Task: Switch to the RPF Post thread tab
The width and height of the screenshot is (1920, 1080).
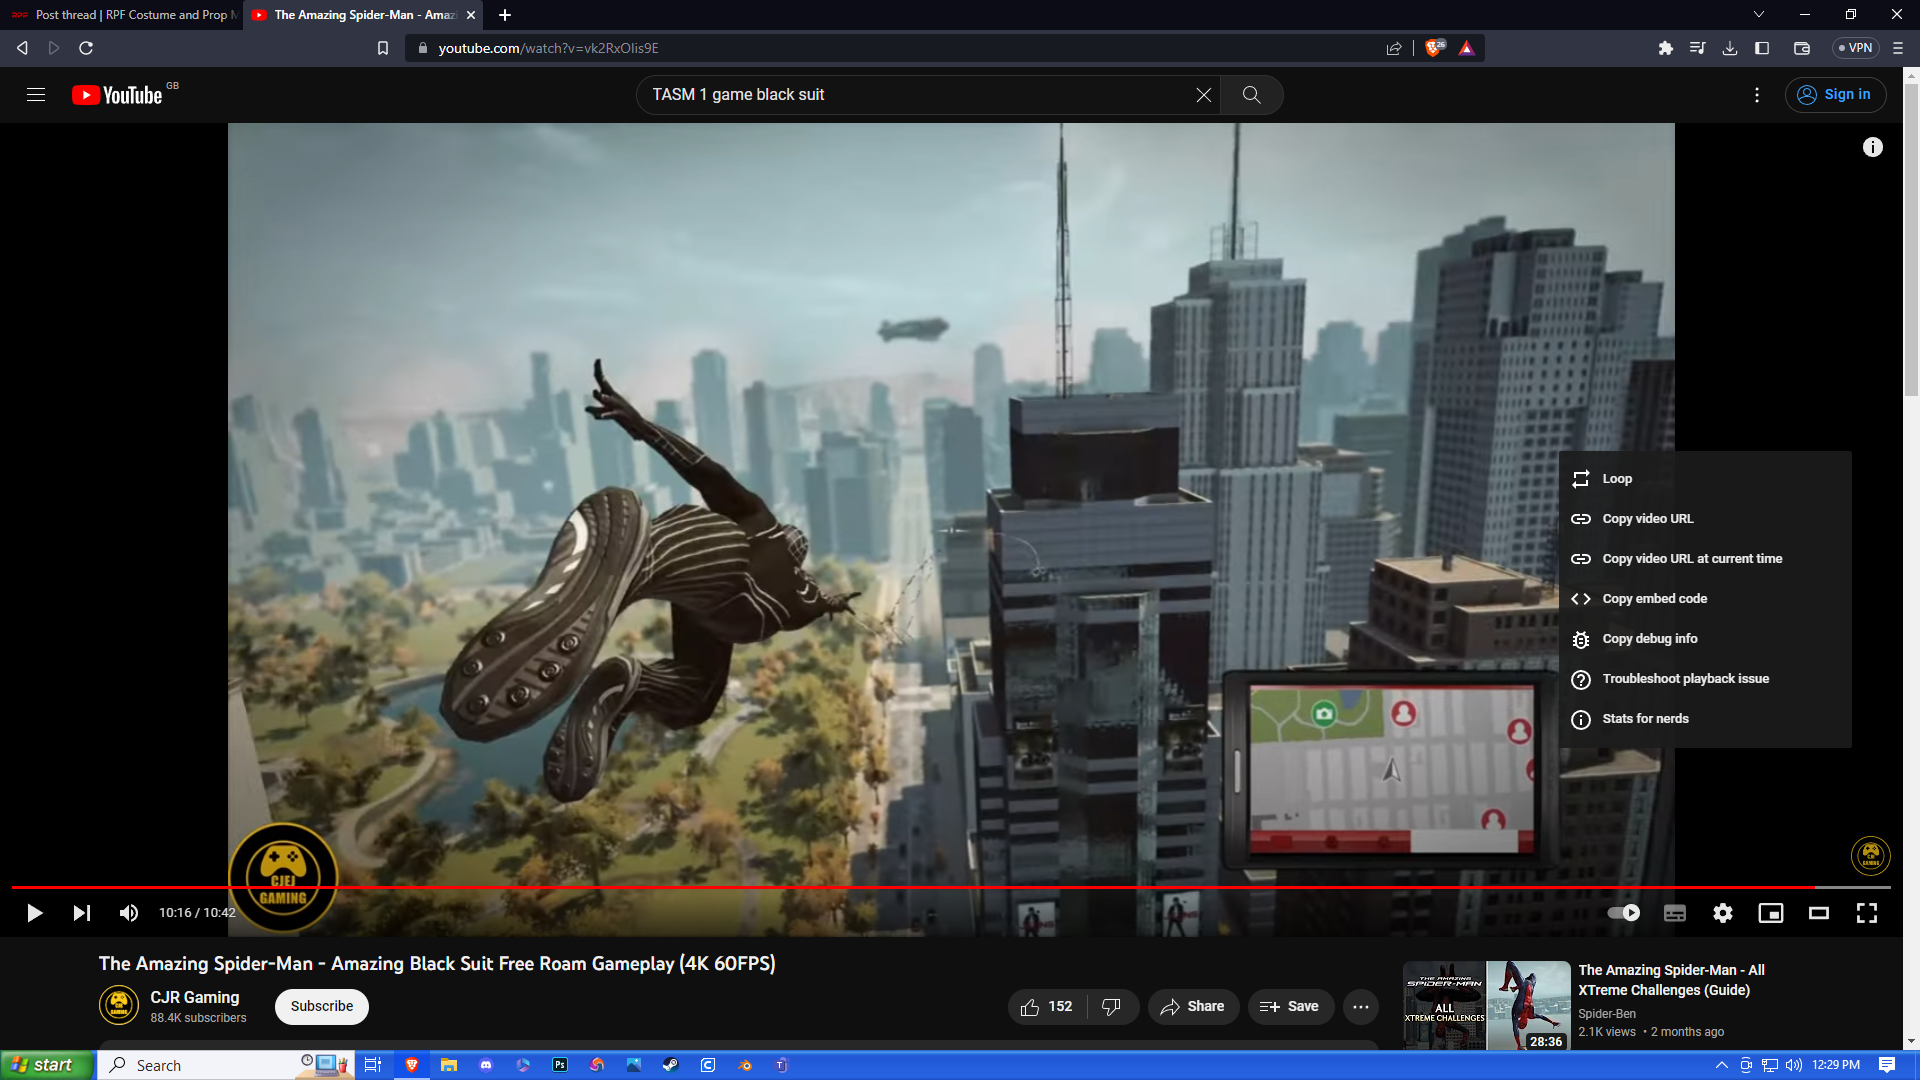Action: [x=121, y=15]
